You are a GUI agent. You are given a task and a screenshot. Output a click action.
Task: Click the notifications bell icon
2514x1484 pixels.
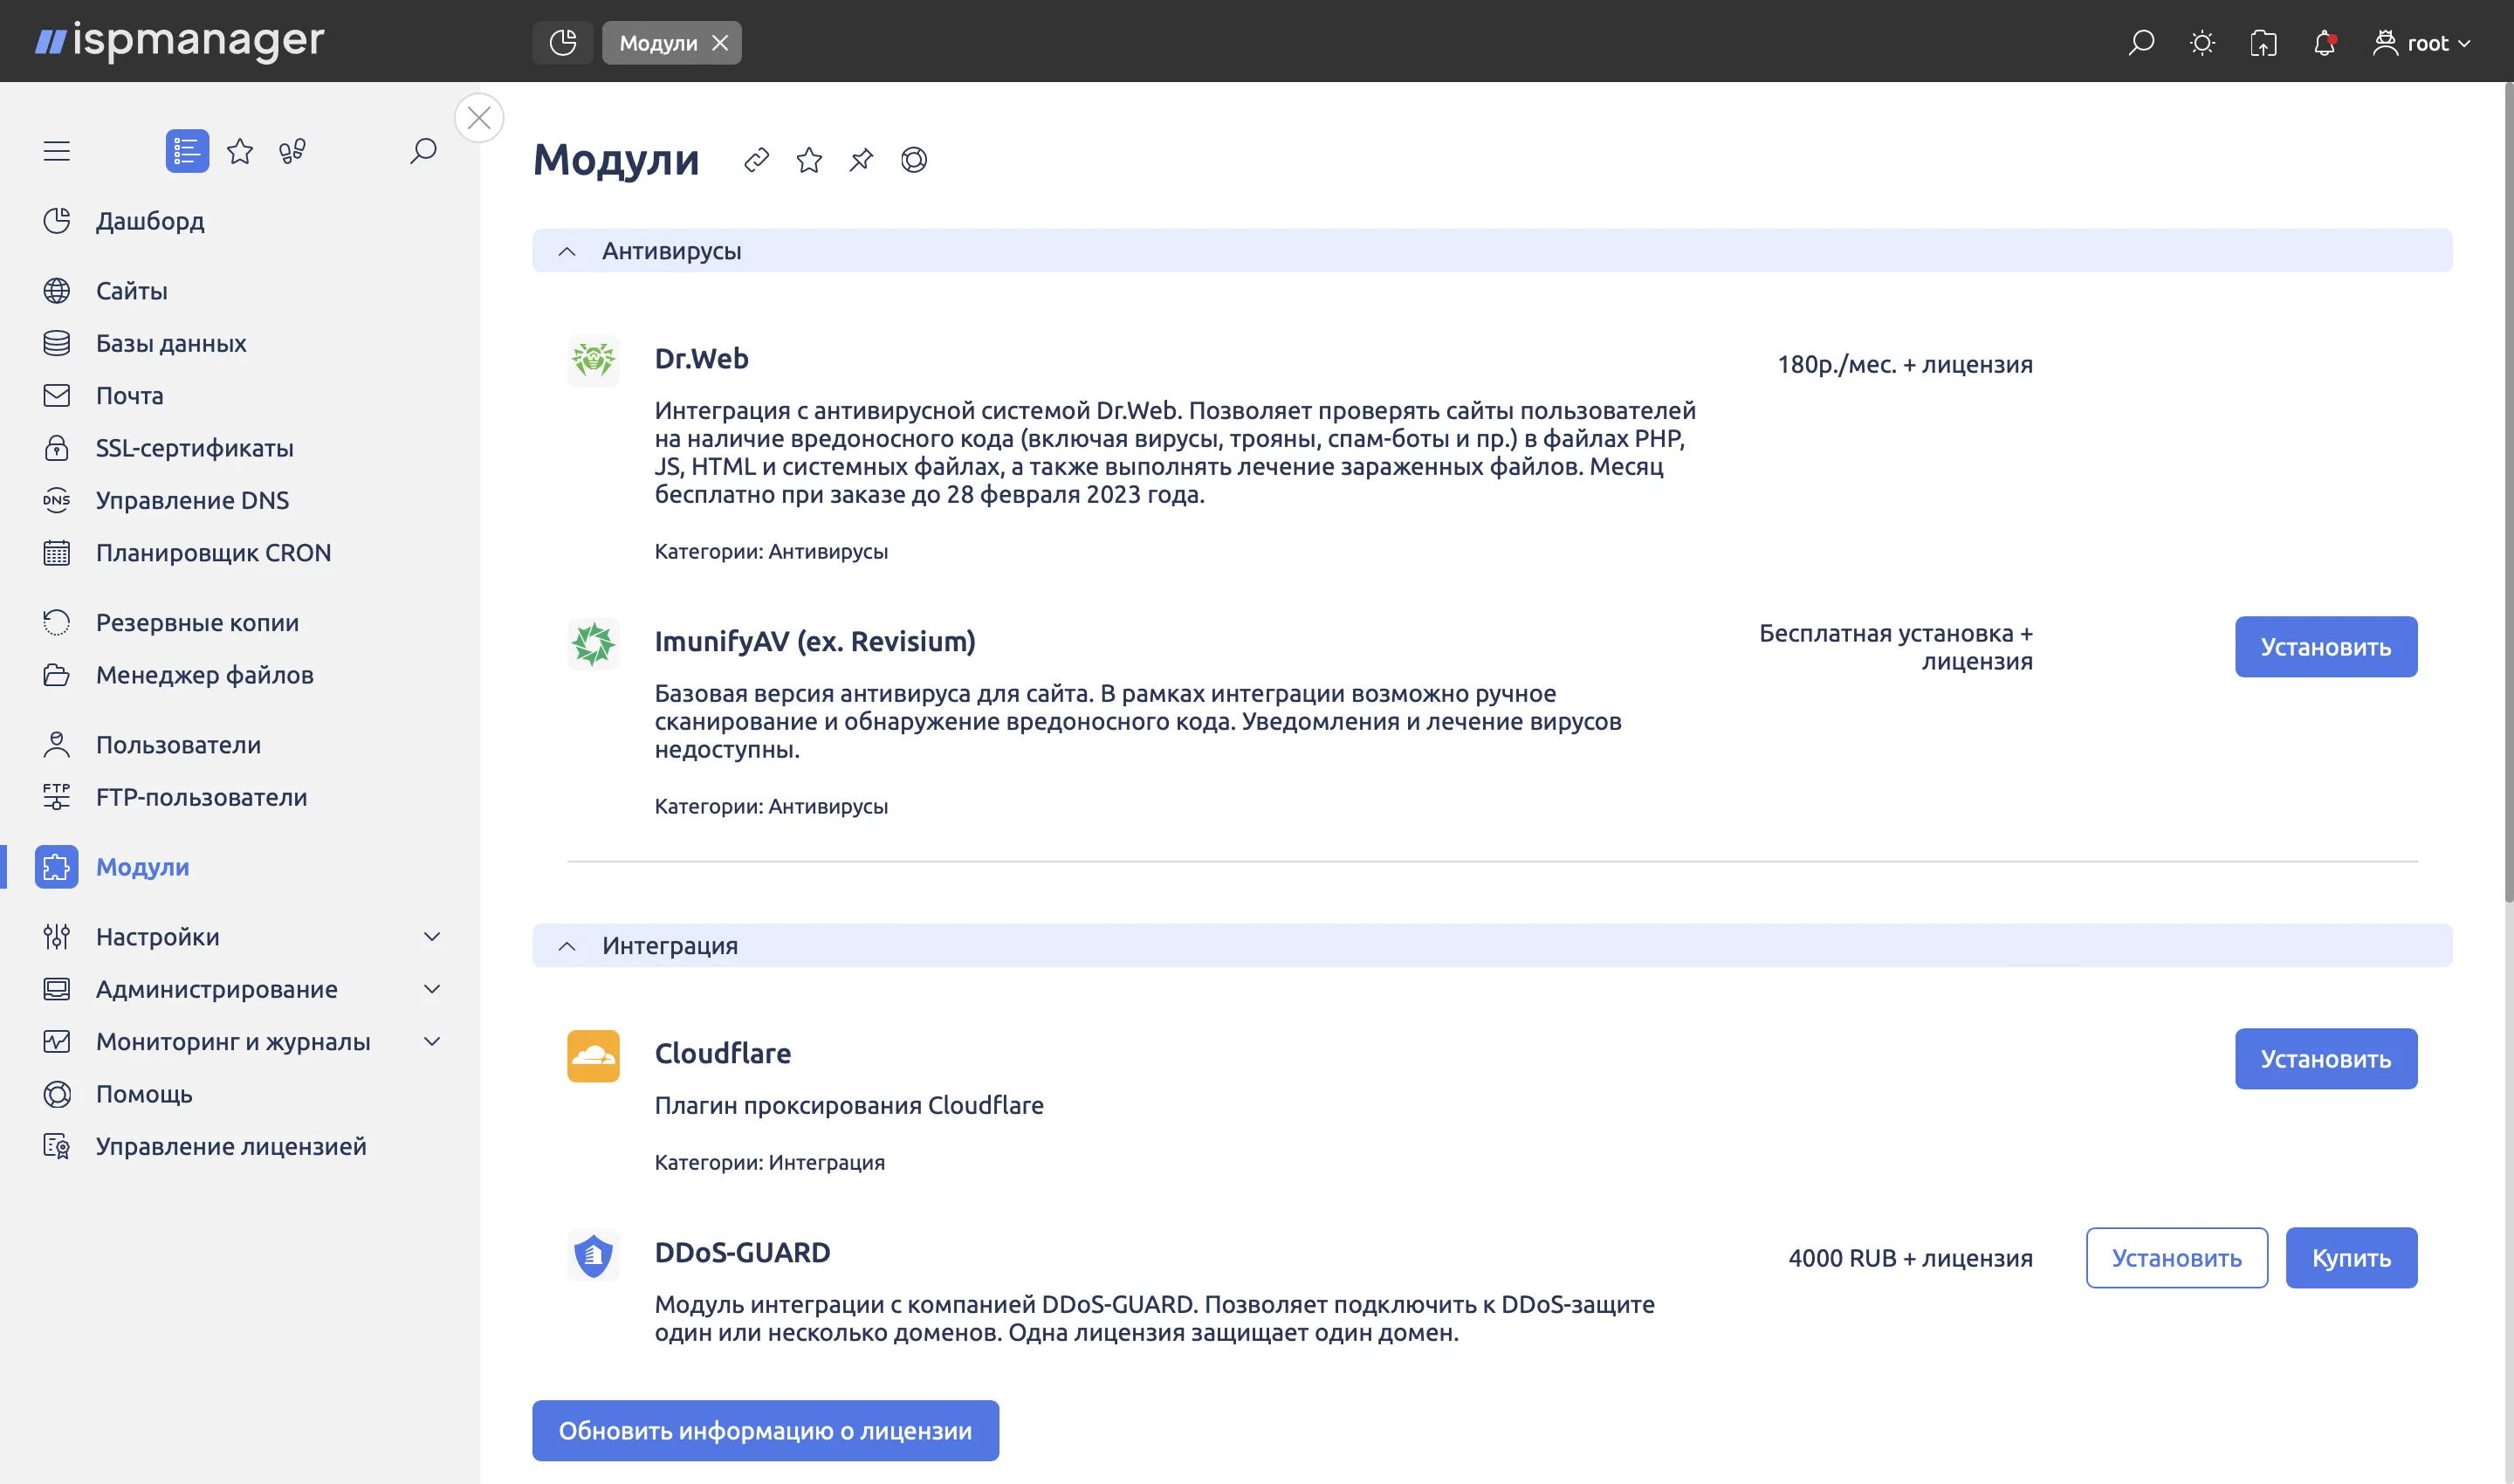tap(2323, 43)
